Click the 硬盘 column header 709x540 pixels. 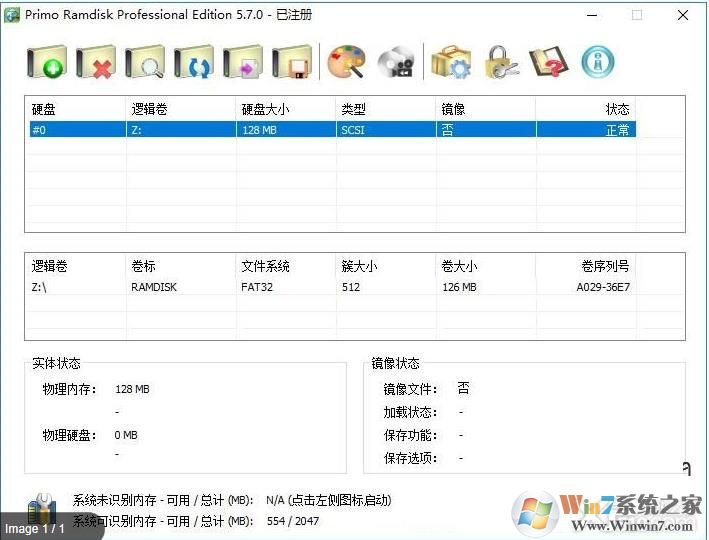point(43,109)
